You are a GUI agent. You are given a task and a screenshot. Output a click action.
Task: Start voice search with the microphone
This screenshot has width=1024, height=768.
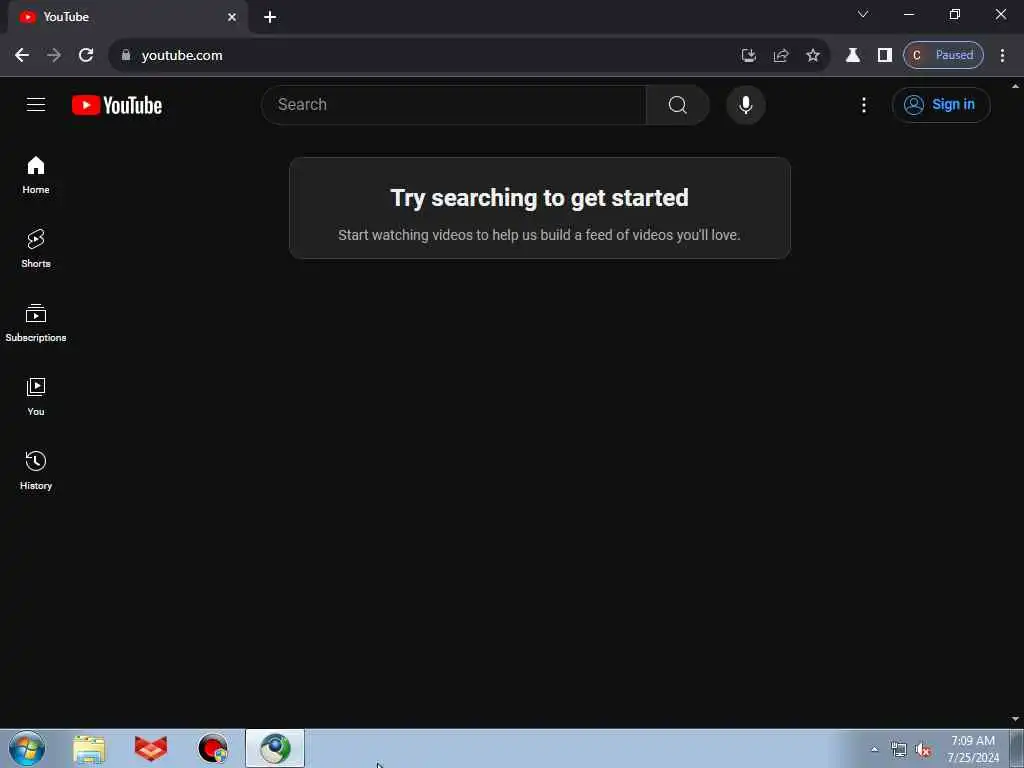click(x=745, y=104)
